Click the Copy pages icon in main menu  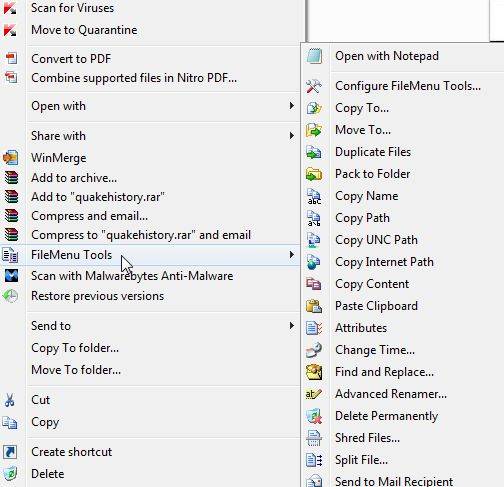(10, 422)
